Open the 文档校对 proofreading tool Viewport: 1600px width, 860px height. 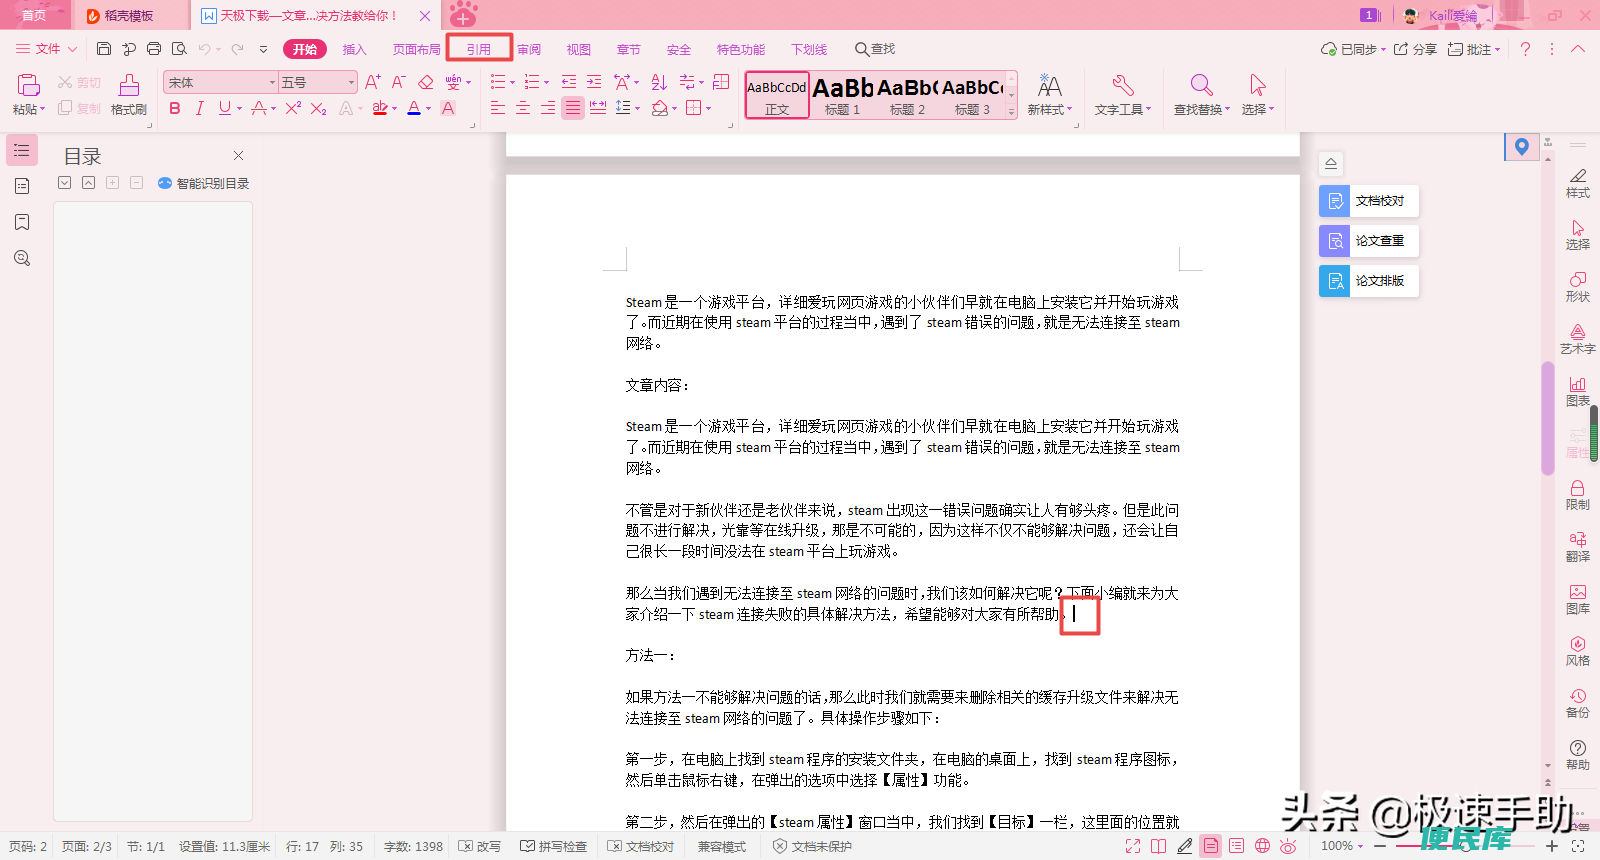click(1368, 201)
